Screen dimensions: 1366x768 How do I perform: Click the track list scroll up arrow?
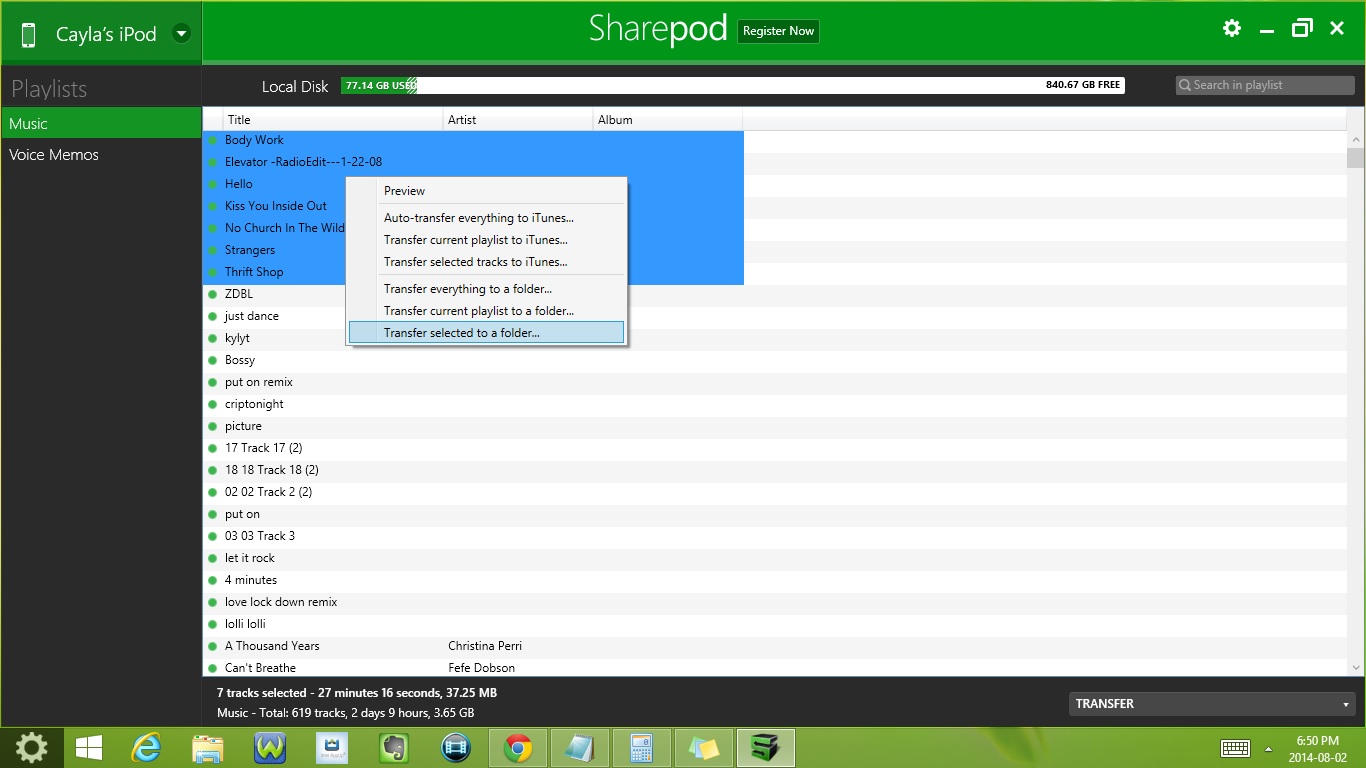click(1356, 140)
